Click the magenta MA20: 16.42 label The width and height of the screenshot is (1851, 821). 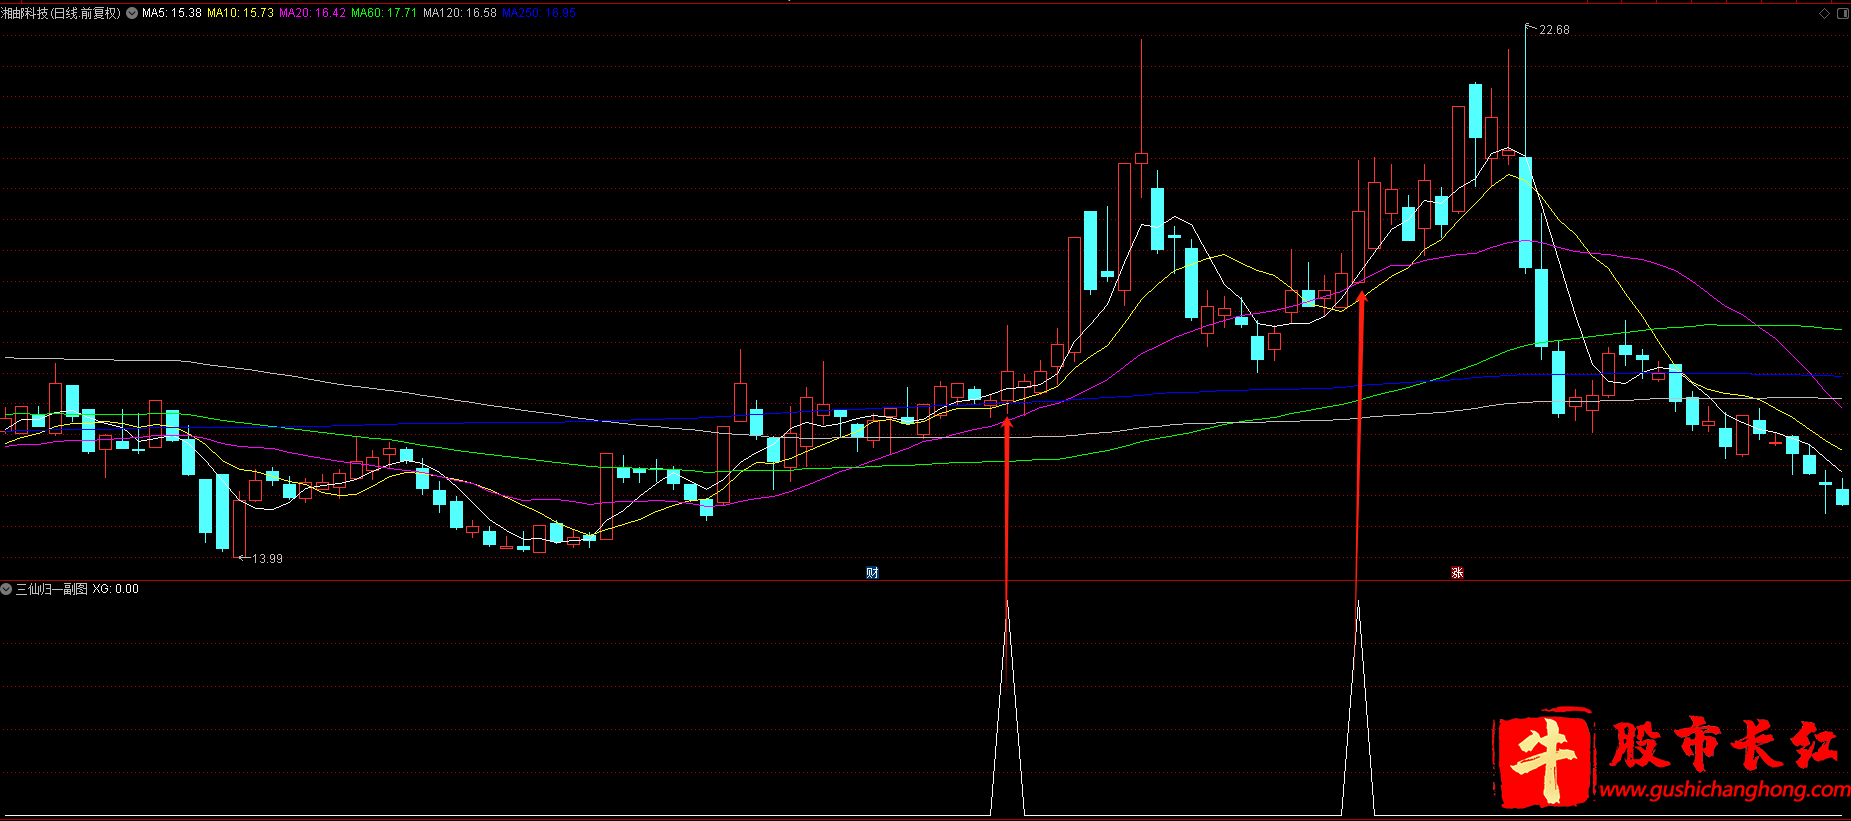click(312, 13)
